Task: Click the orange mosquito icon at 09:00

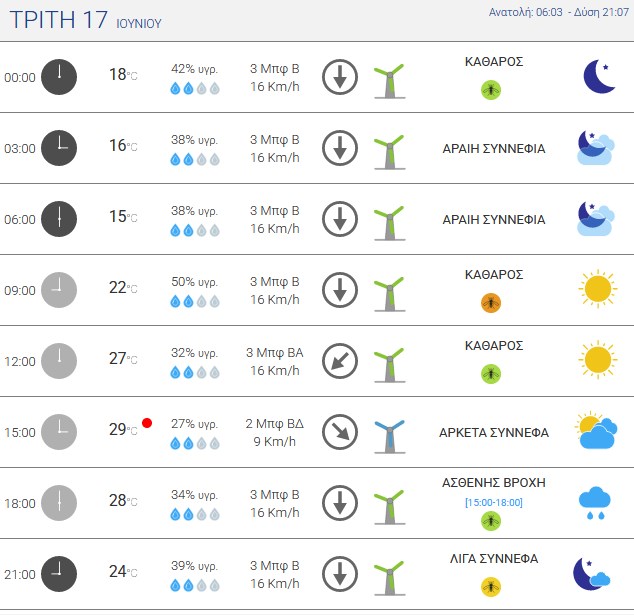Action: 491,303
